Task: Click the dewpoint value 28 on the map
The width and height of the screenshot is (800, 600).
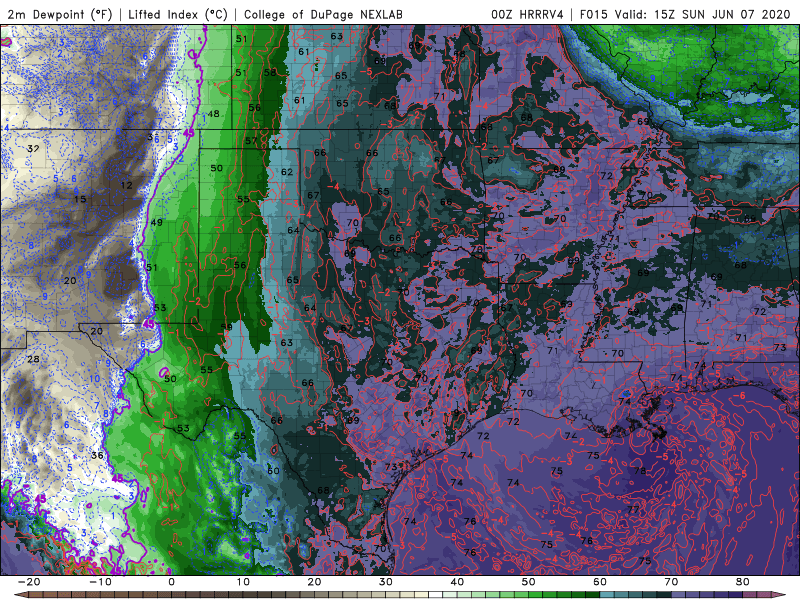Action: click(x=33, y=359)
